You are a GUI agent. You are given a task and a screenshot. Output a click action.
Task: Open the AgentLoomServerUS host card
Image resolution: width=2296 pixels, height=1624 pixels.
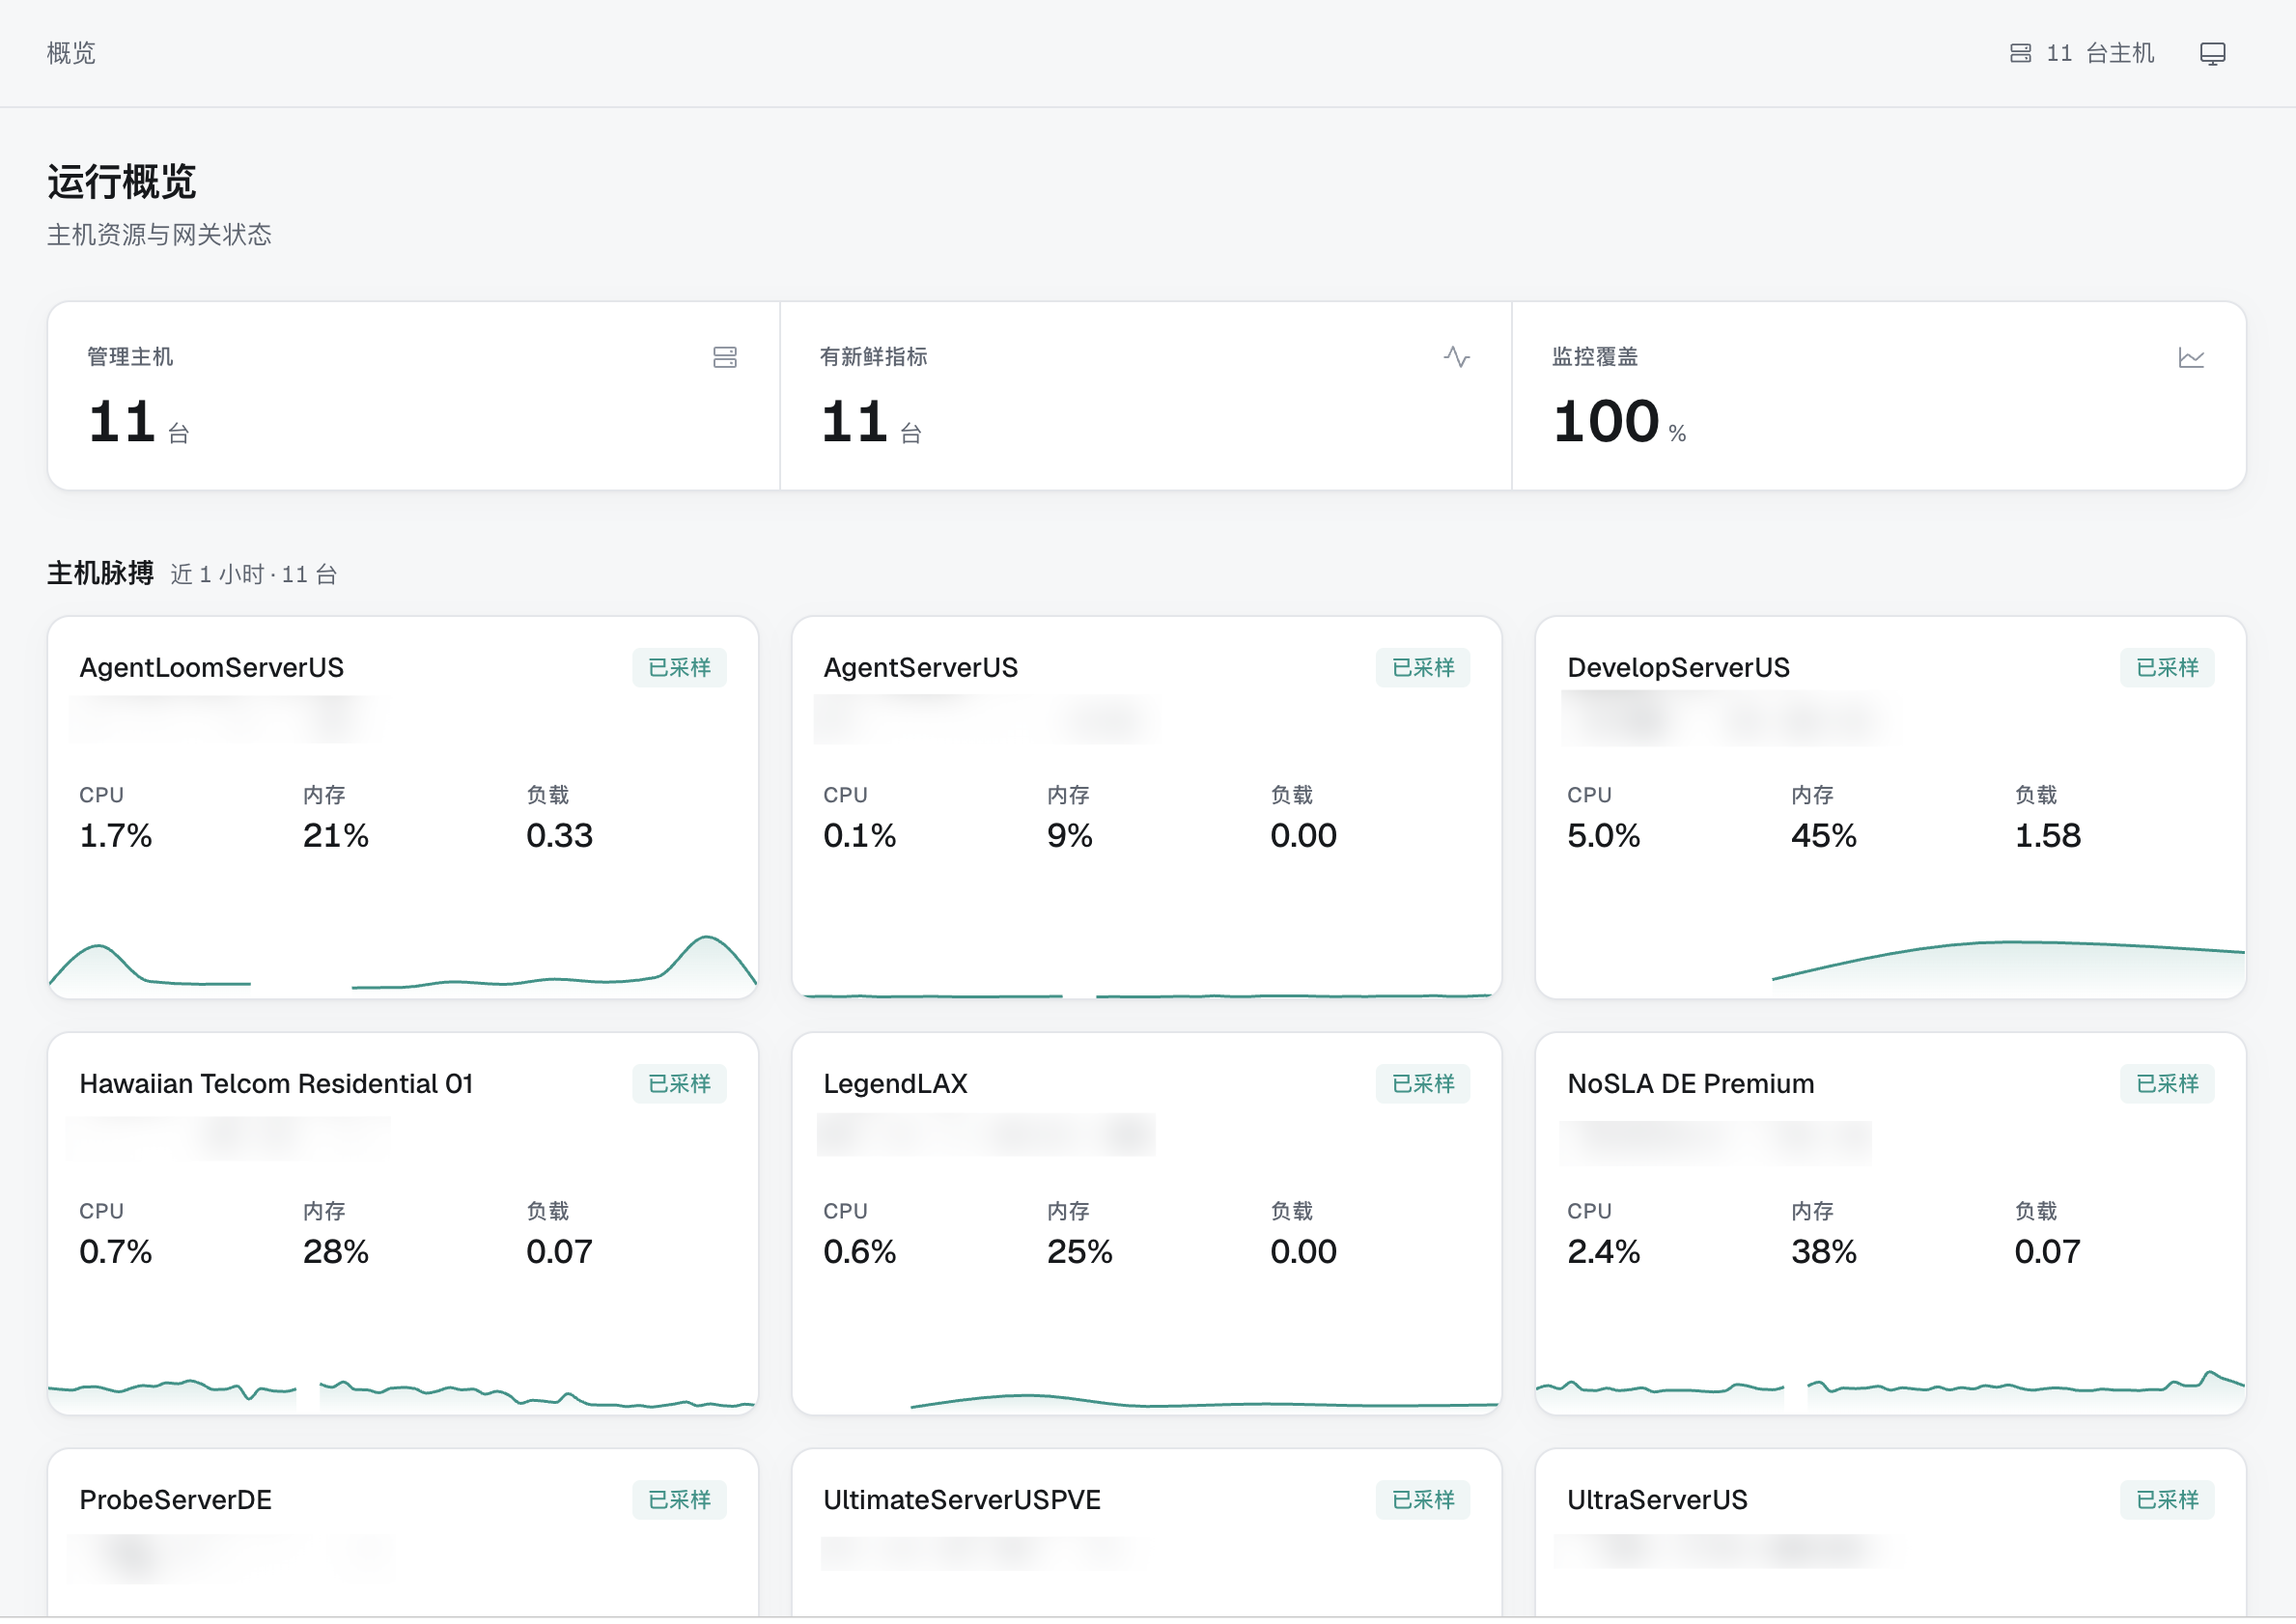tap(403, 807)
